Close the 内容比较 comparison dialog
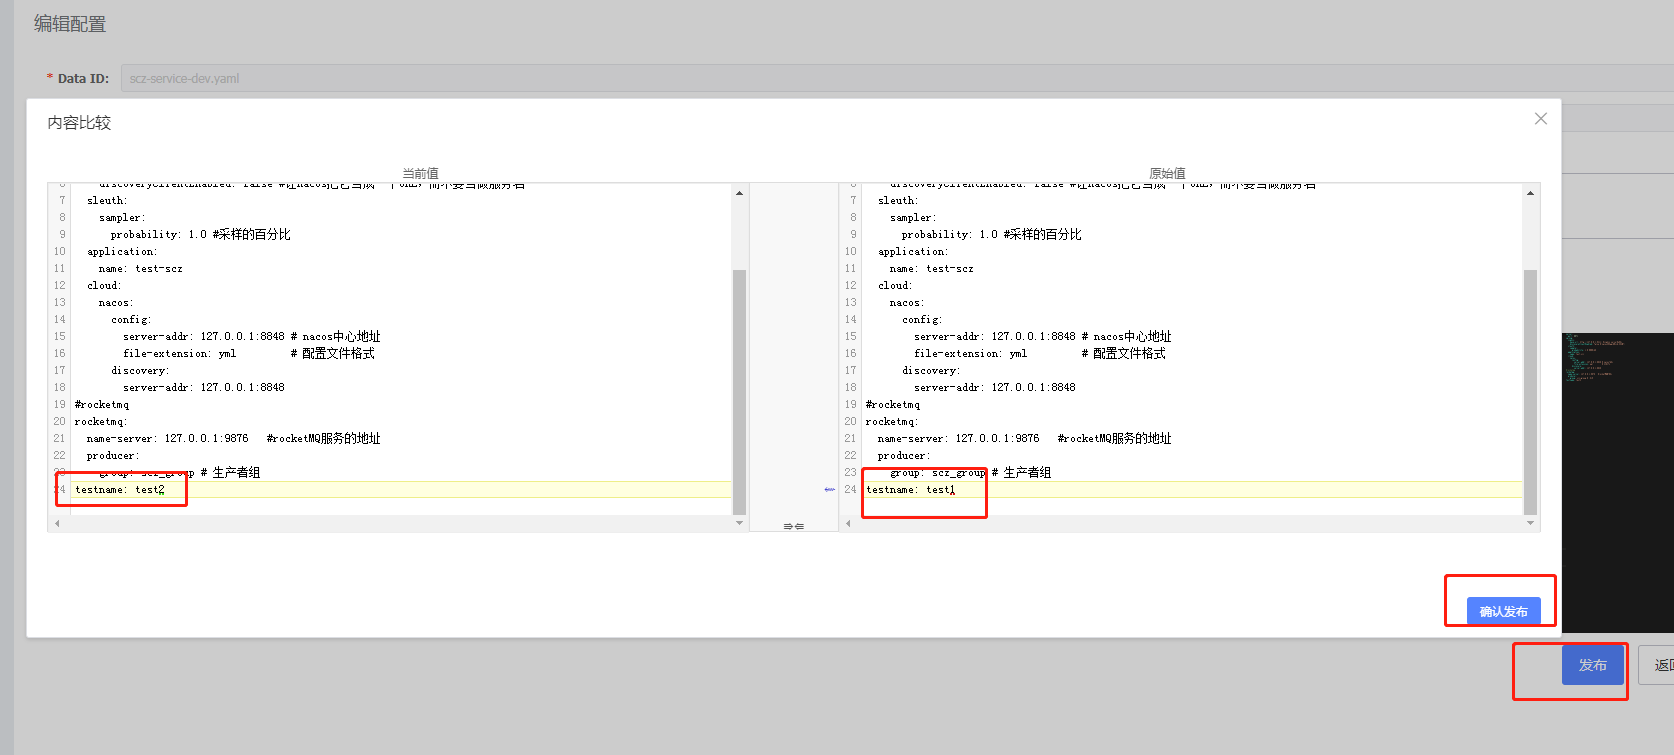1674x755 pixels. (1541, 118)
